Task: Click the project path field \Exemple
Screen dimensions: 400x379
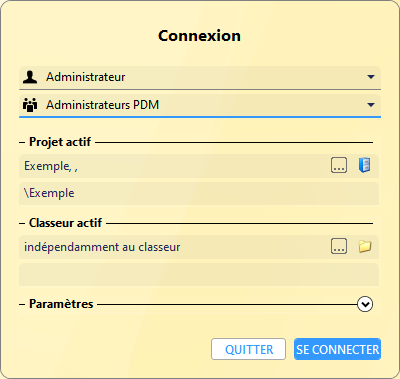Action: [199, 193]
